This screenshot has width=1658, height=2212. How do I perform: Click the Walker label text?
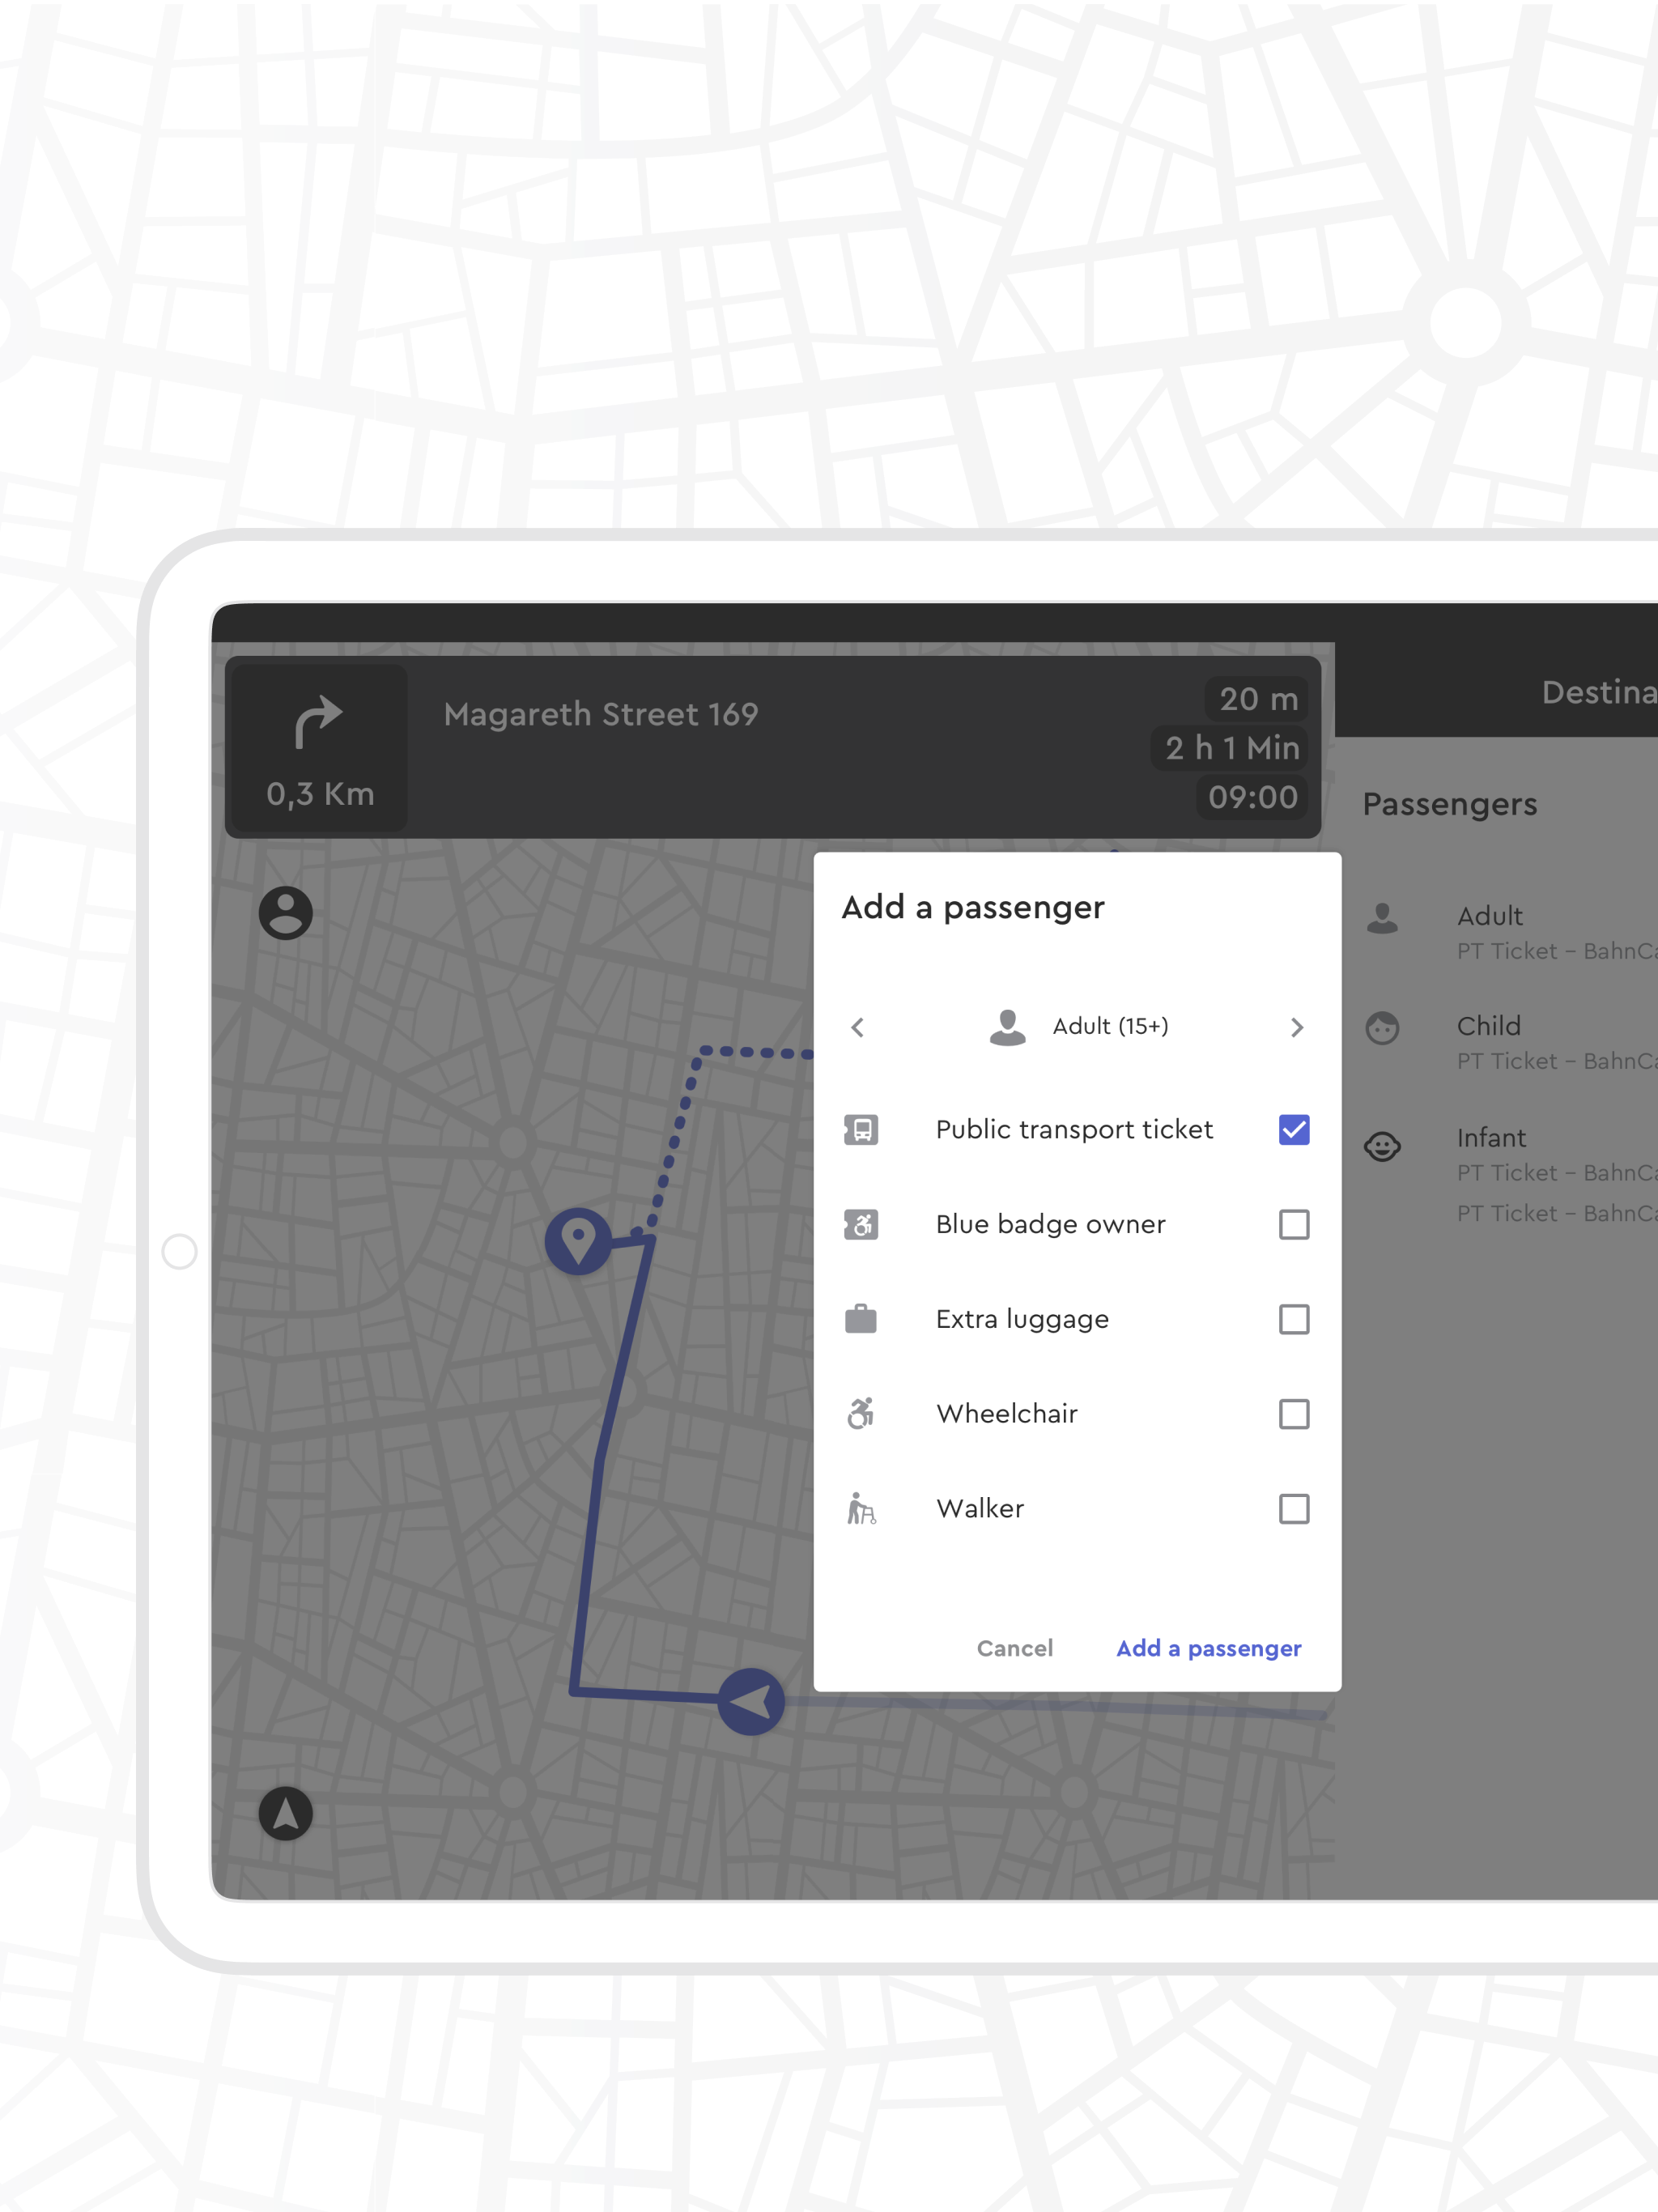point(980,1508)
